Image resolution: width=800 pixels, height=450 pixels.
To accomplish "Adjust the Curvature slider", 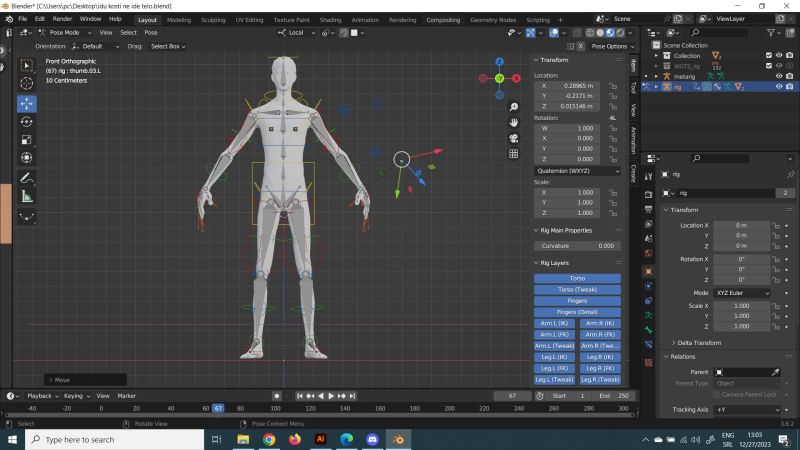I will [578, 245].
